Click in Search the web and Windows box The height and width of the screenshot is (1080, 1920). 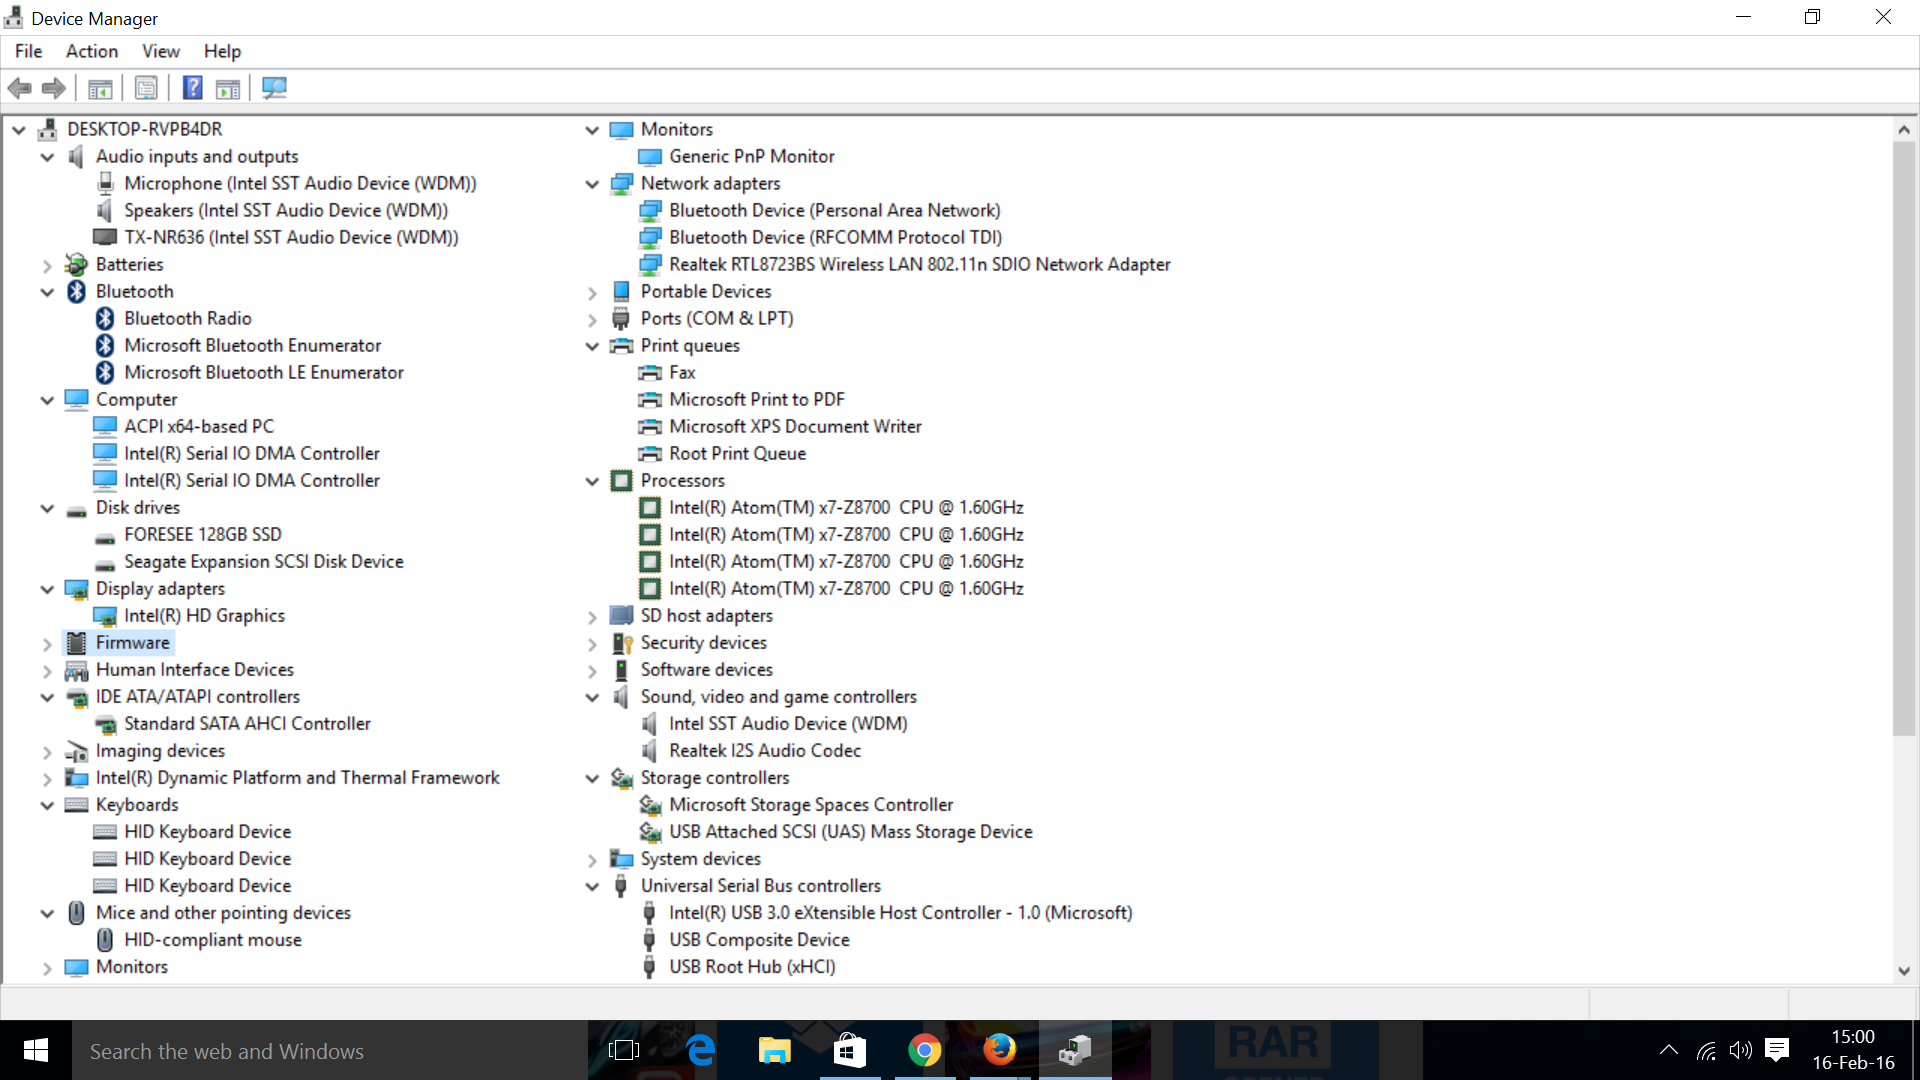(329, 1050)
